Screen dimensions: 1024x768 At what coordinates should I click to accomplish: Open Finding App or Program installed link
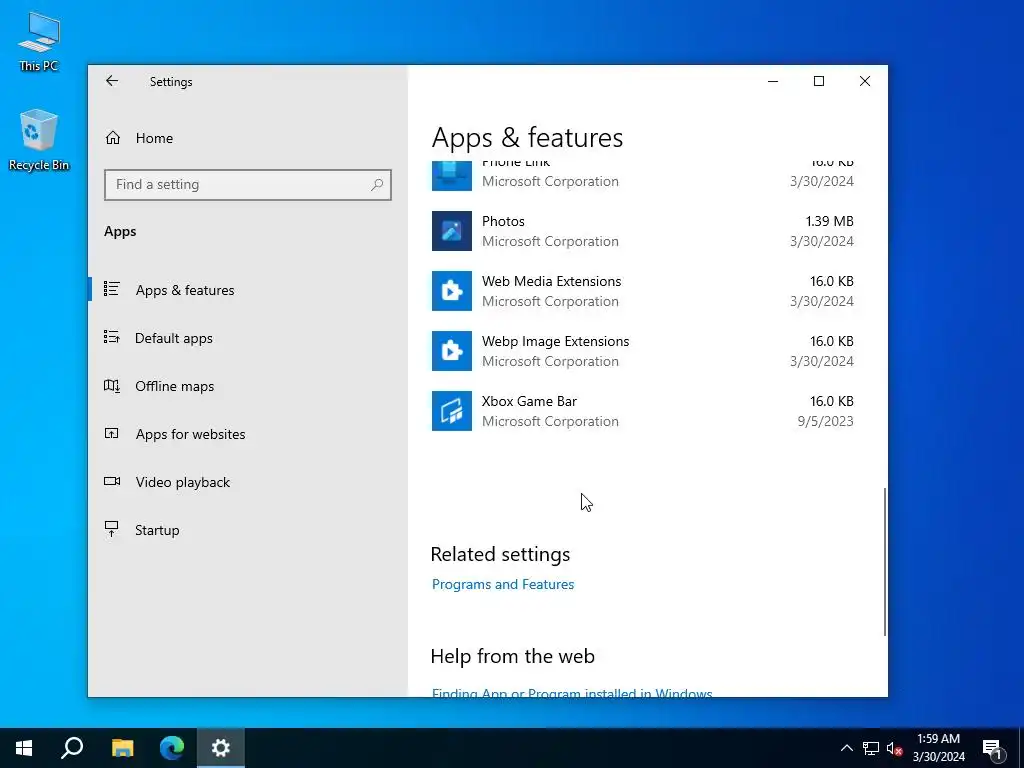(x=572, y=692)
